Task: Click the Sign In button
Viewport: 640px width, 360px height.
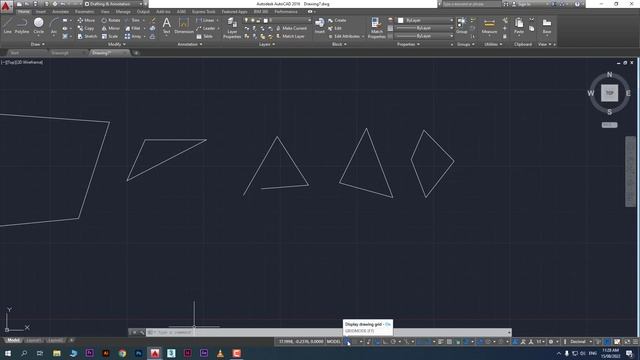Action: (524, 4)
